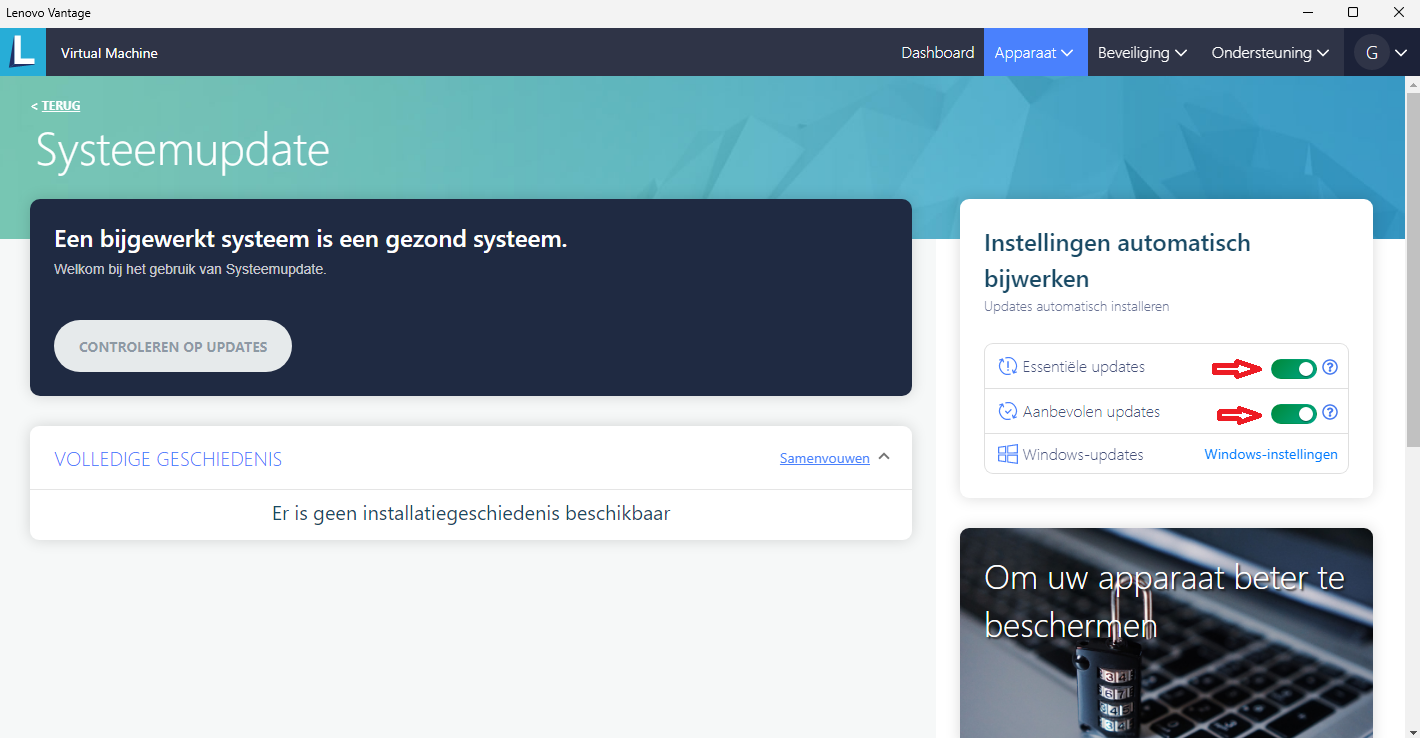Open the Ondersteuning dropdown menu
This screenshot has height=738, width=1420.
(1270, 52)
